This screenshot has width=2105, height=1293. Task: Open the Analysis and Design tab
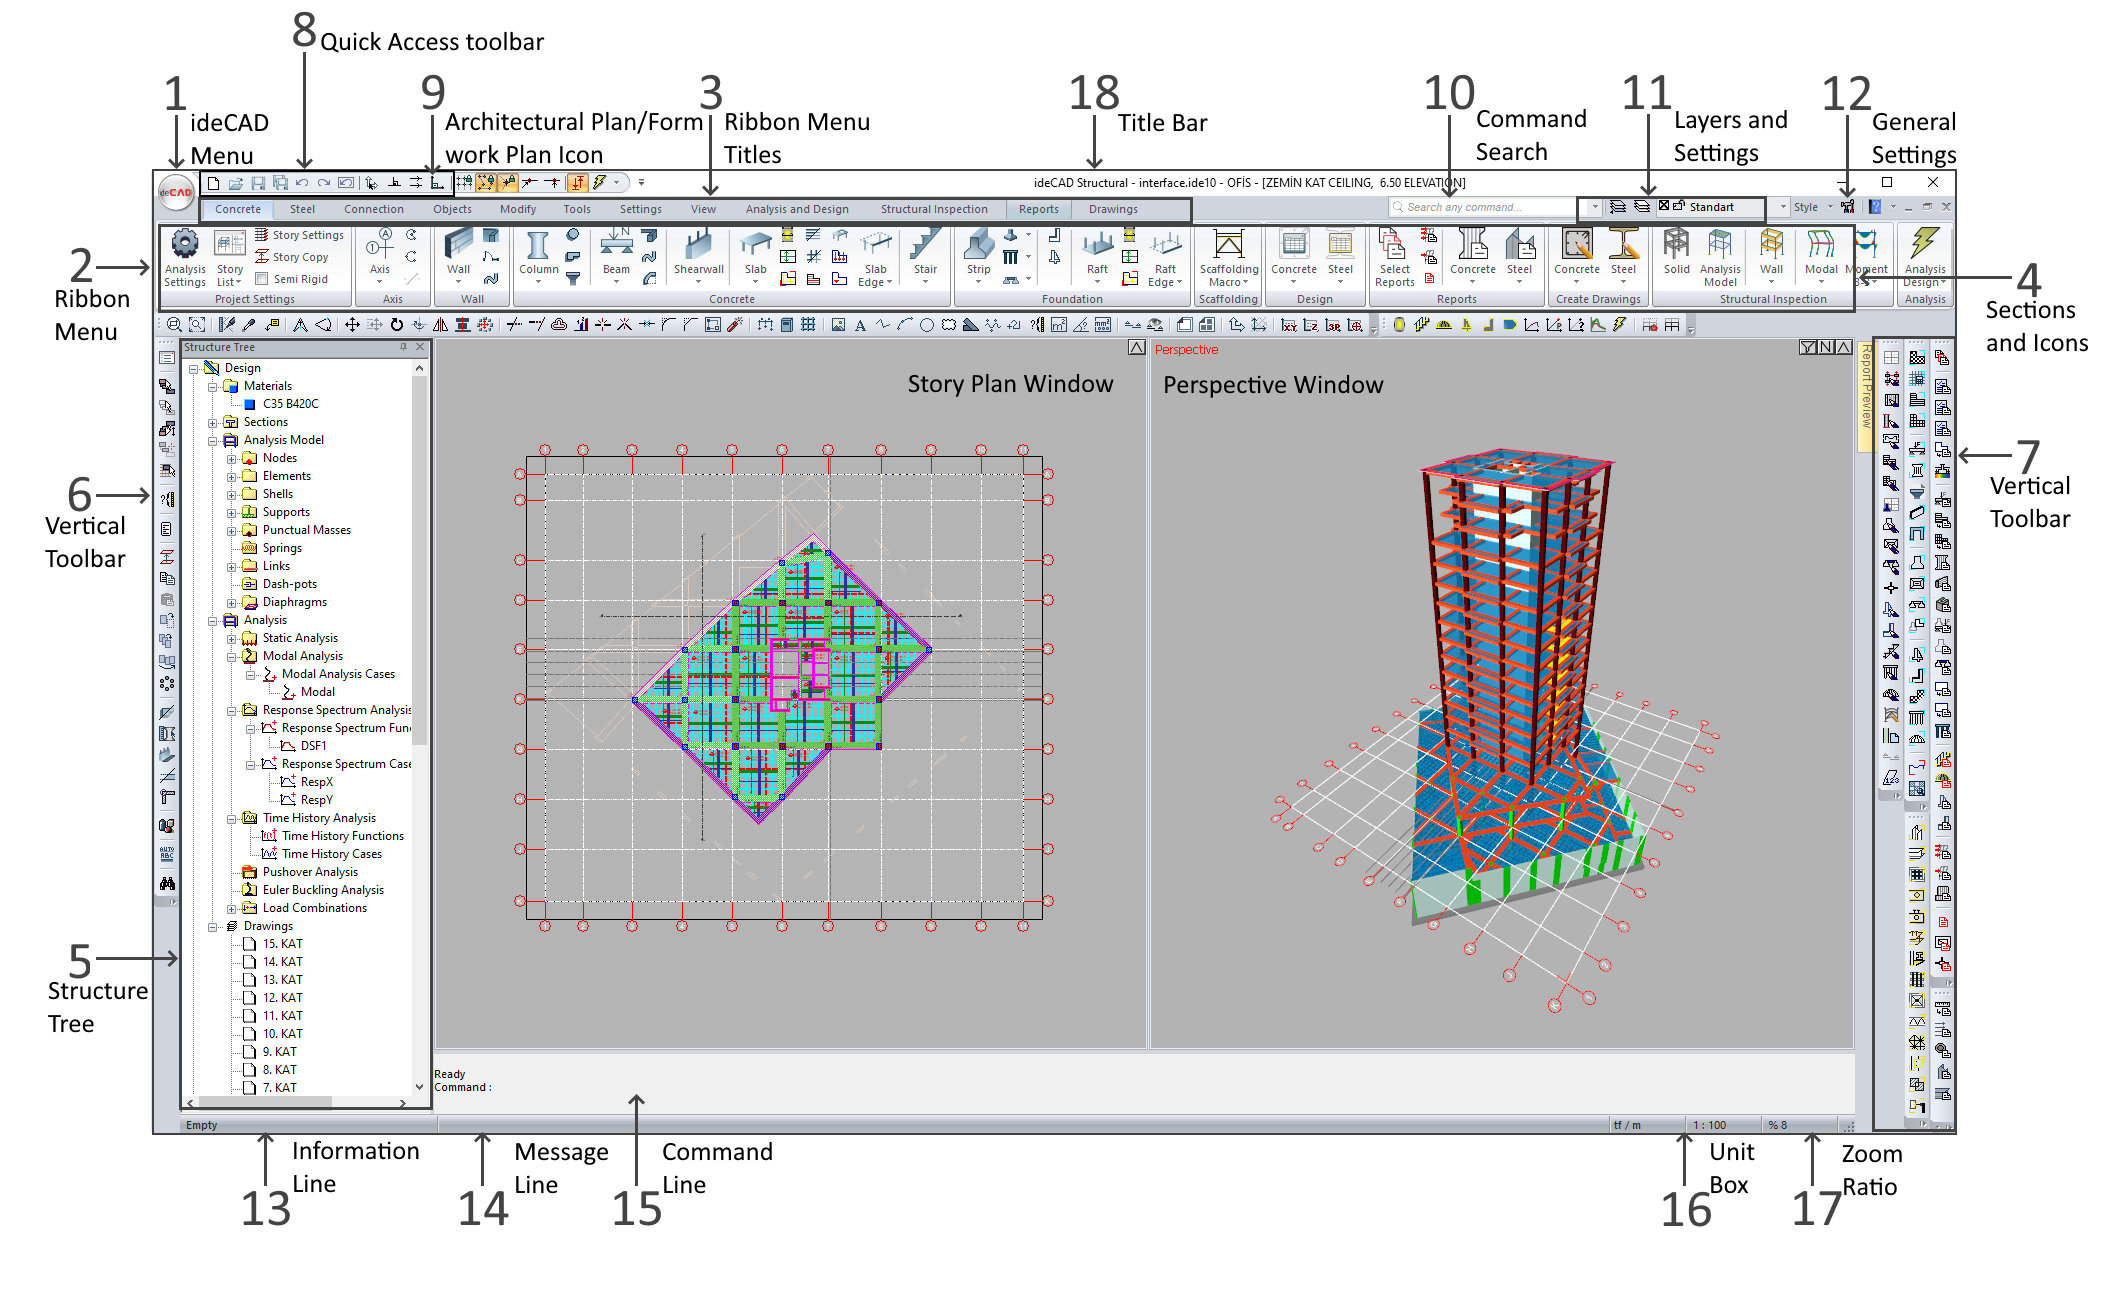click(796, 209)
